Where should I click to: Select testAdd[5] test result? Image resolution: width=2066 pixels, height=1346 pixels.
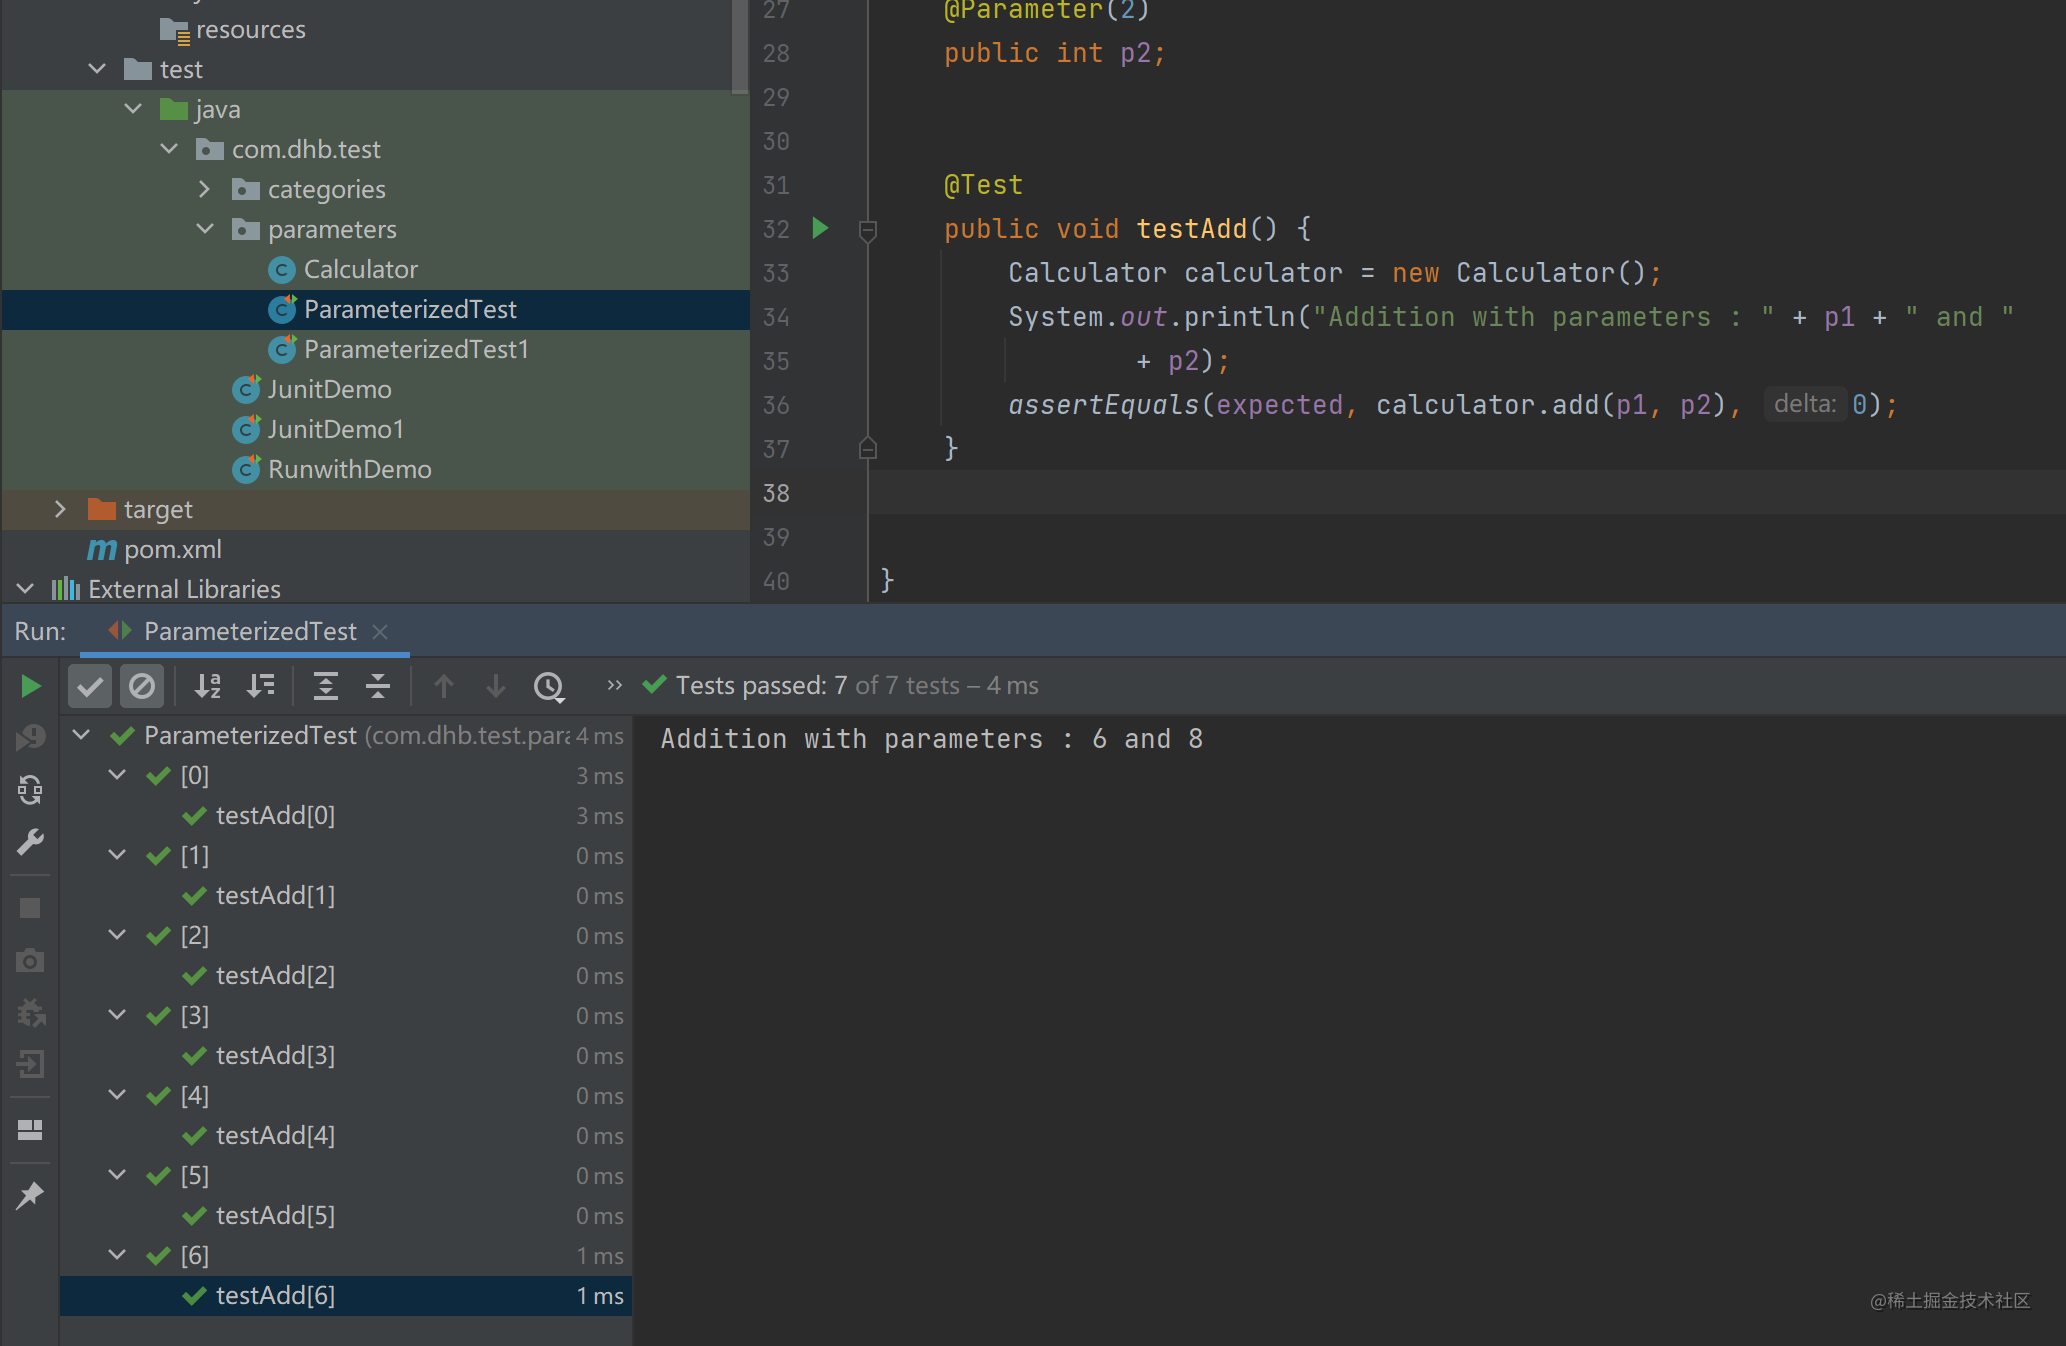[346, 1215]
